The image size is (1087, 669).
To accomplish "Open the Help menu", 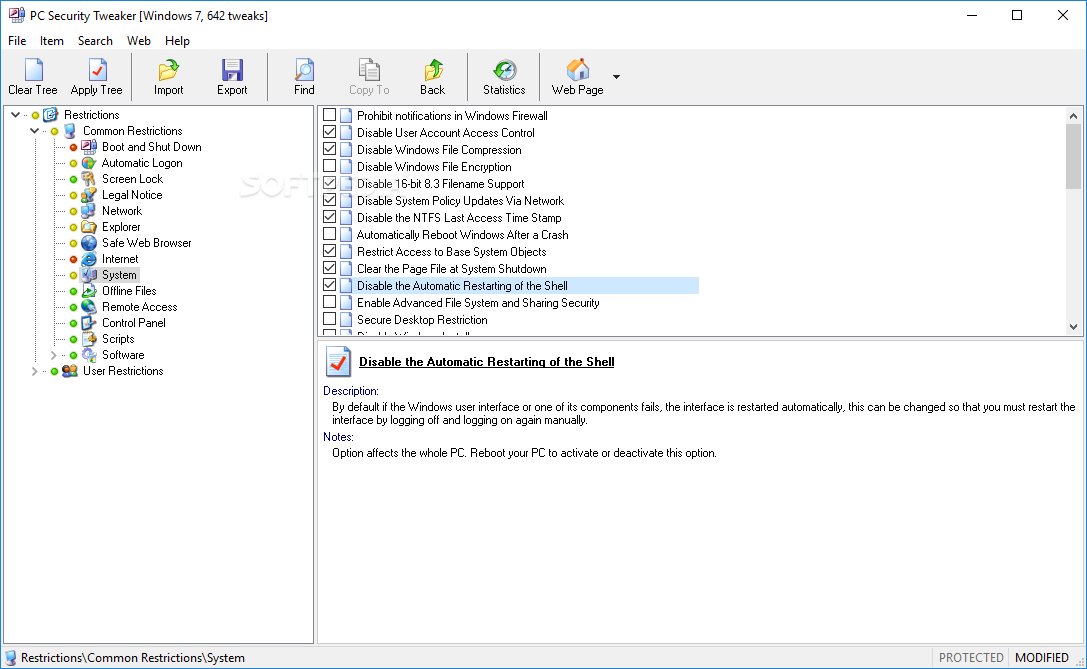I will 177,41.
